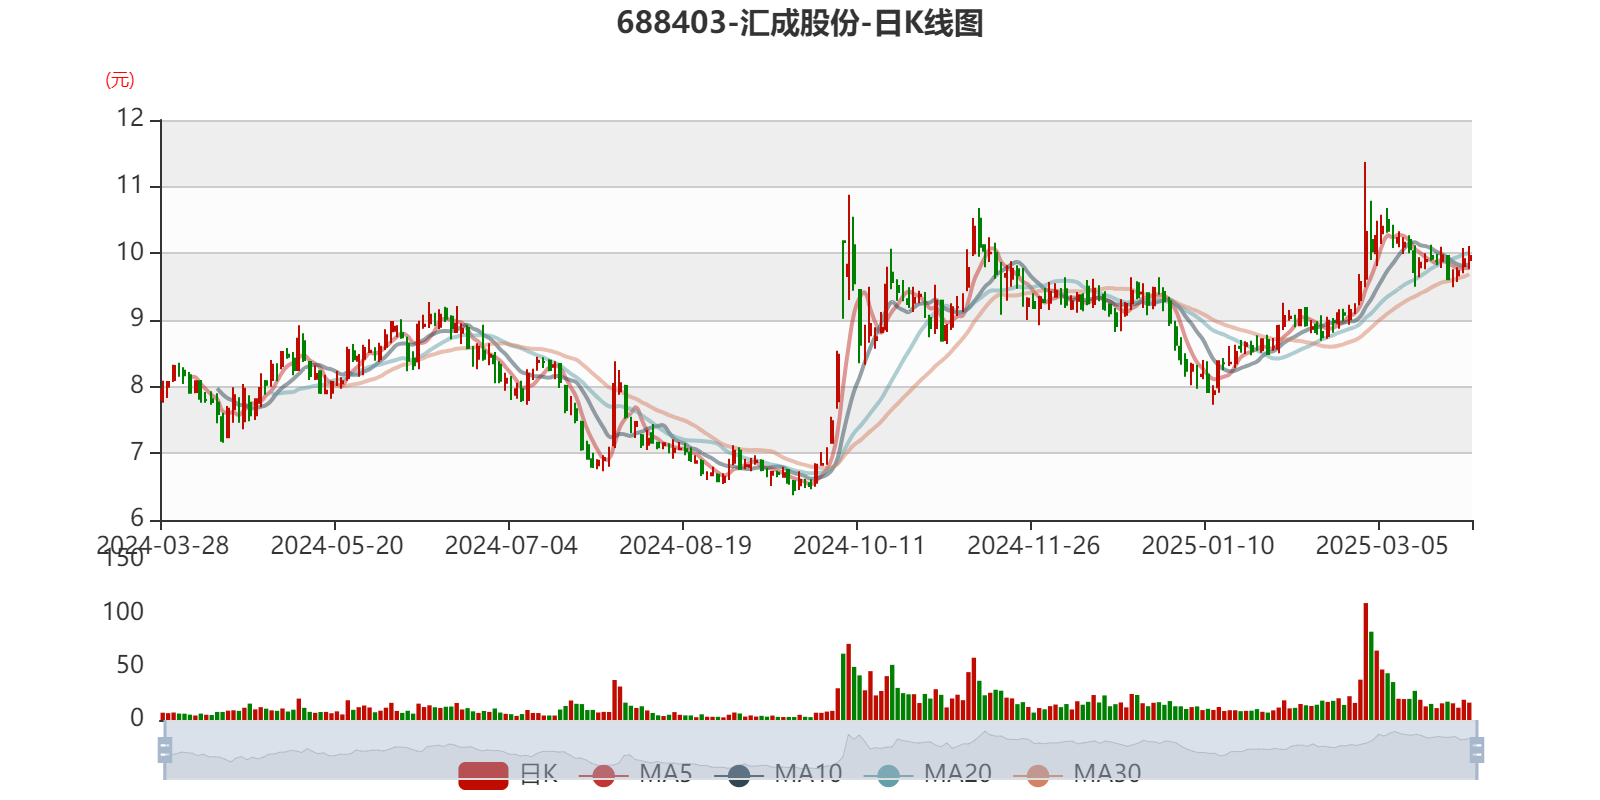Click the tallest volume bar in March 2025
This screenshot has height=800, width=1600.
click(x=1365, y=661)
